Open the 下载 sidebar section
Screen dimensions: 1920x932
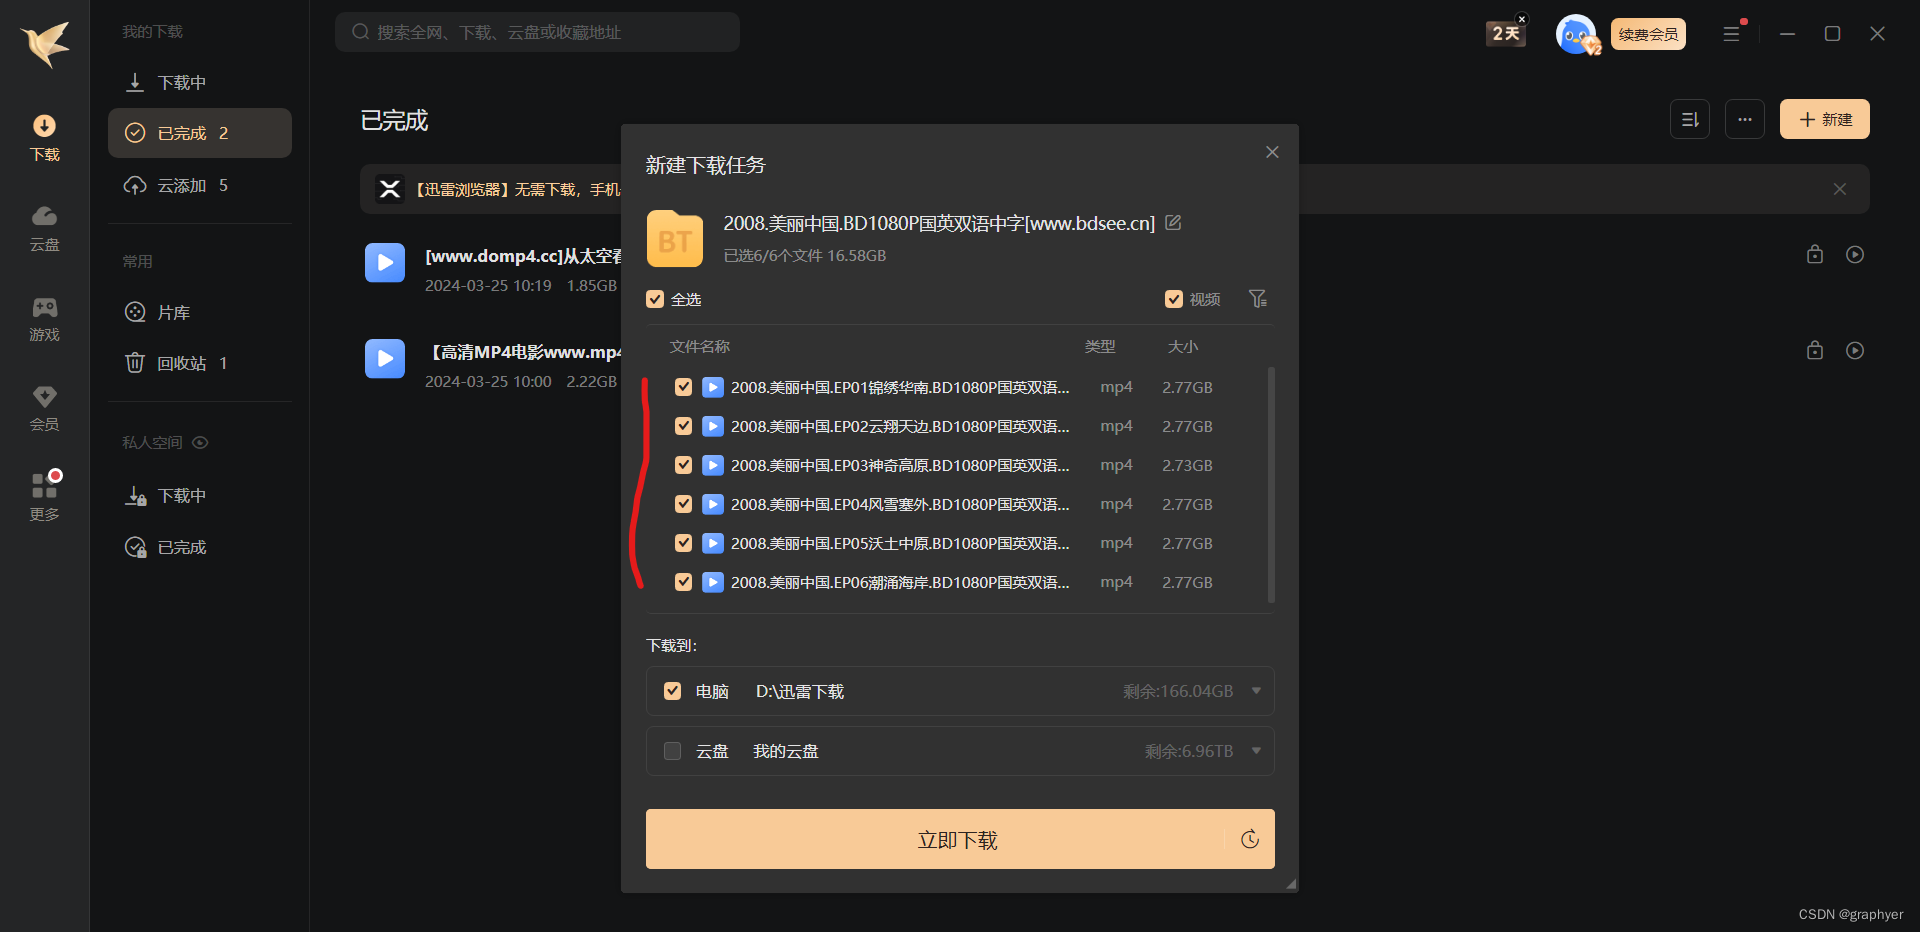click(x=45, y=138)
